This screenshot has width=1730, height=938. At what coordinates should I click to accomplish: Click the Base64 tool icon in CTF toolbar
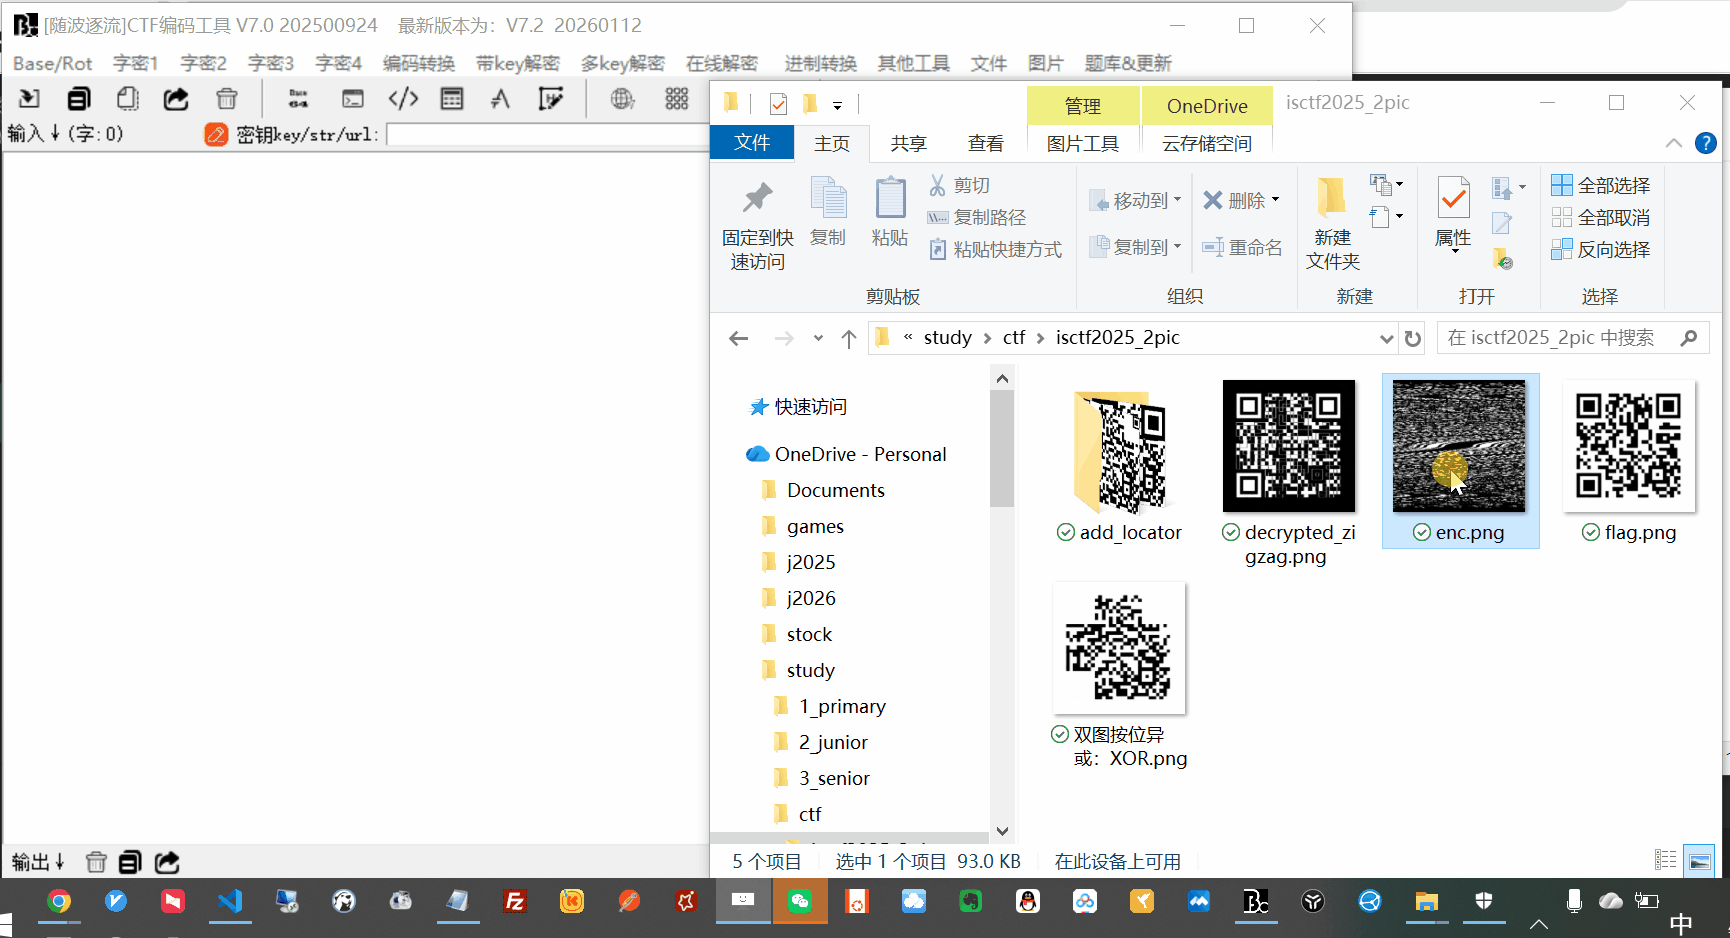coord(298,98)
